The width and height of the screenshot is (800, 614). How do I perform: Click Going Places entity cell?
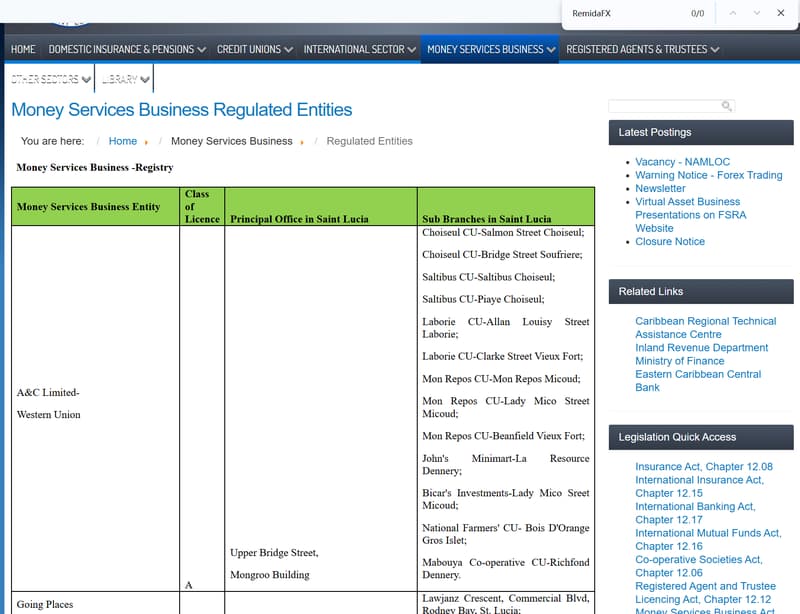[x=45, y=604]
